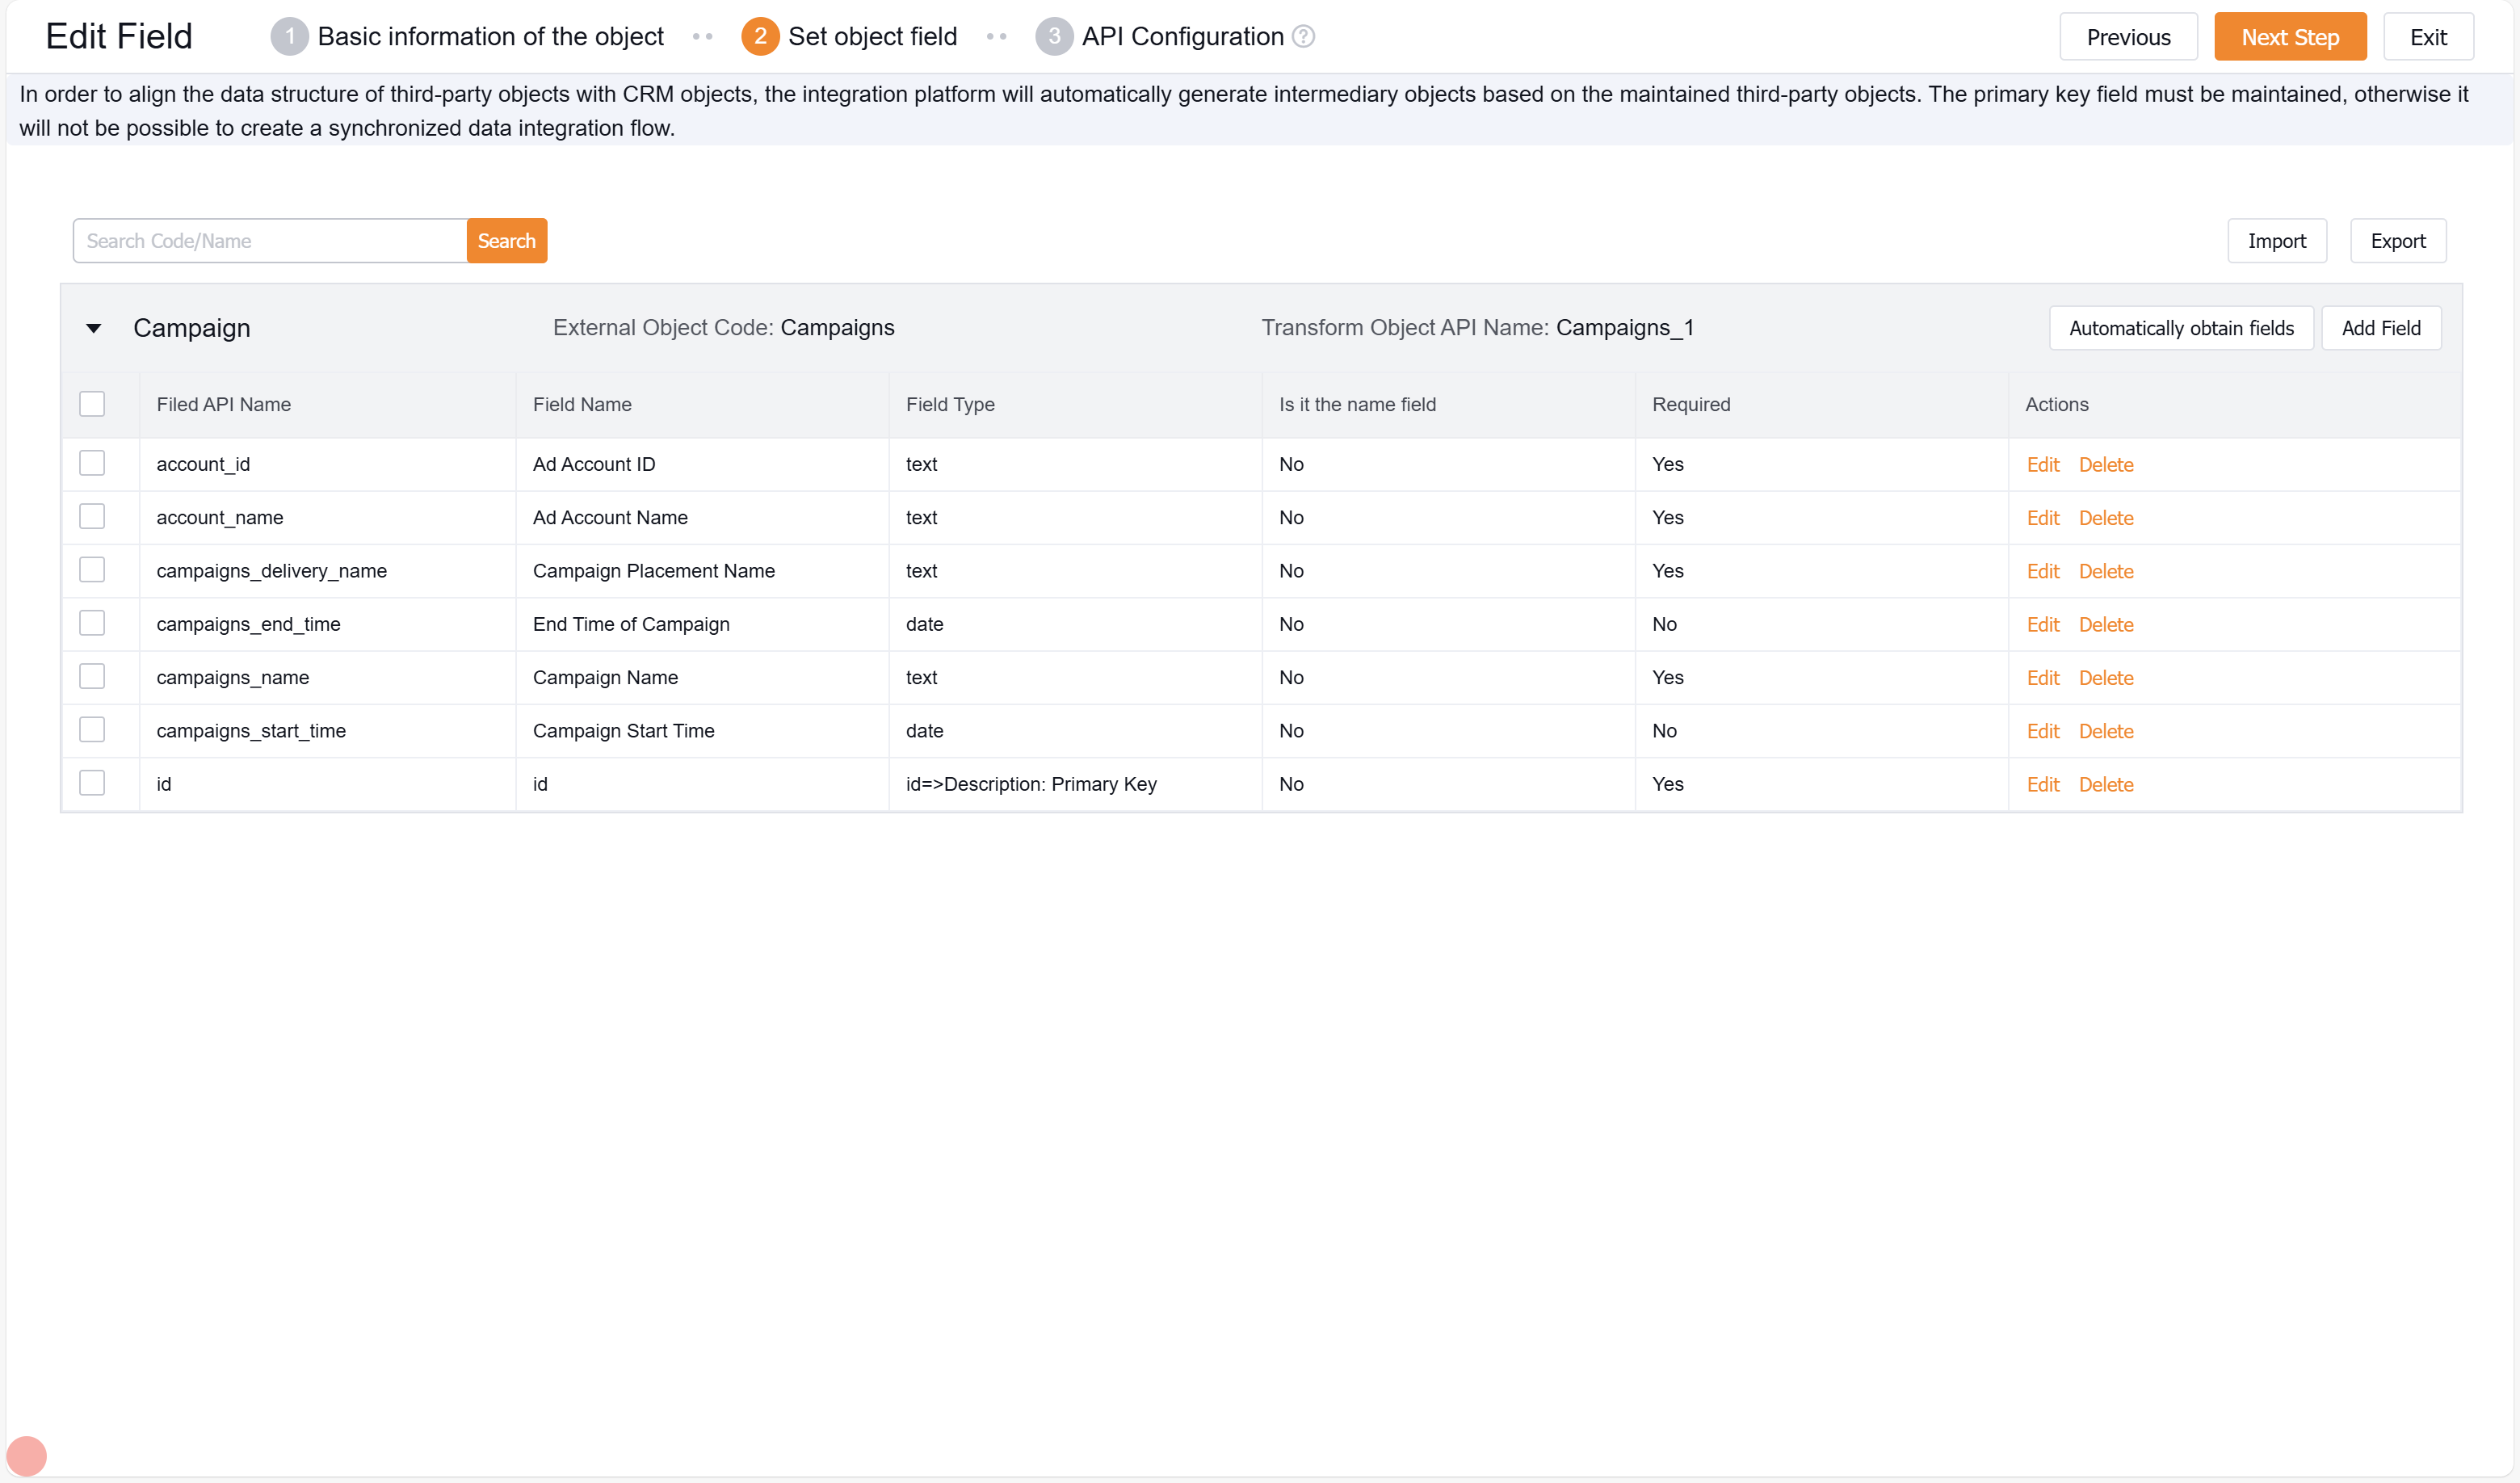Viewport: 2520px width, 1483px height.
Task: Collapse the Campaign section triangle
Action: pos(94,328)
